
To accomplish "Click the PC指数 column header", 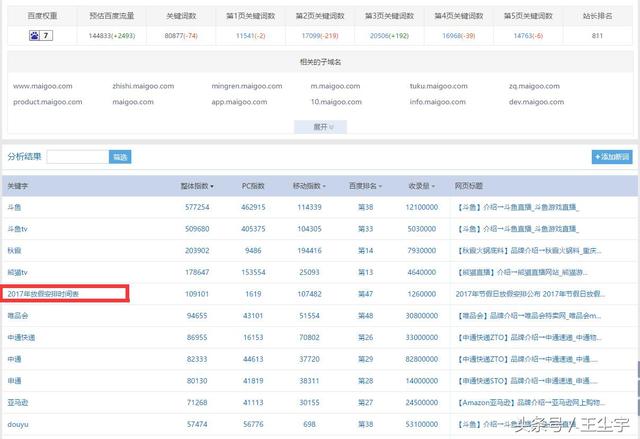I will (253, 186).
